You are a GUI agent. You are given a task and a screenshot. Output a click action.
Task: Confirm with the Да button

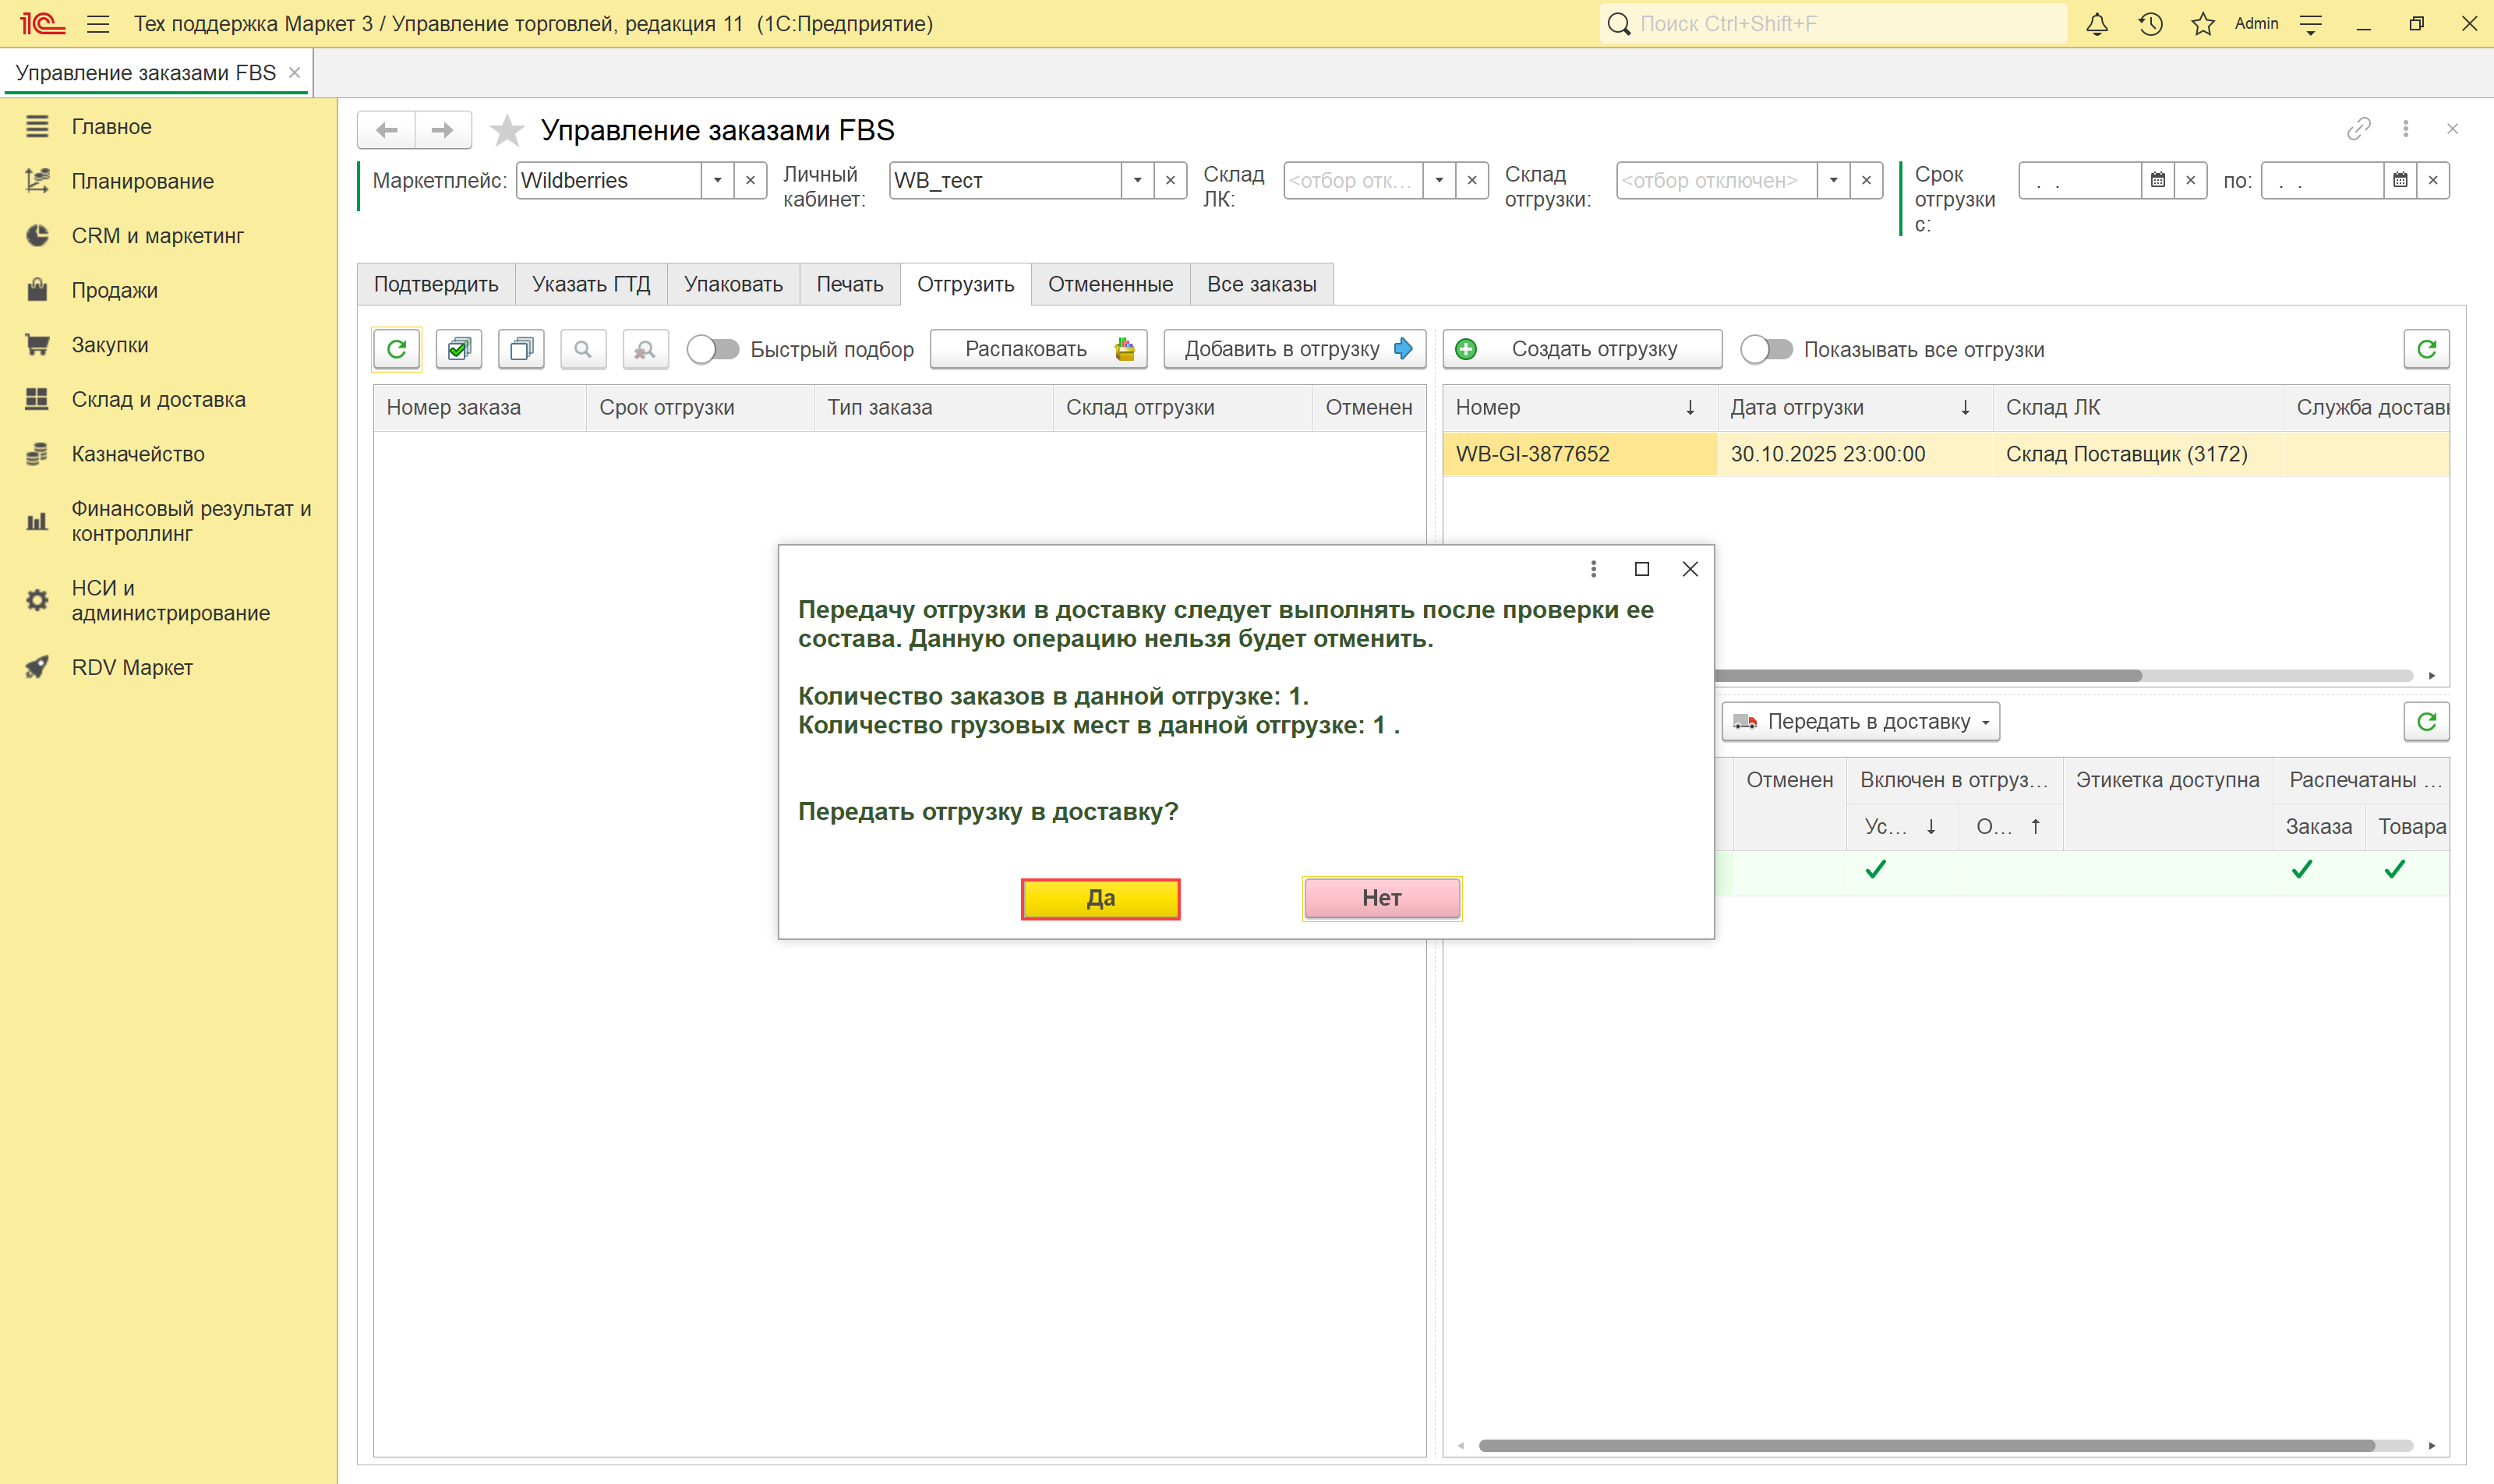tap(1100, 898)
